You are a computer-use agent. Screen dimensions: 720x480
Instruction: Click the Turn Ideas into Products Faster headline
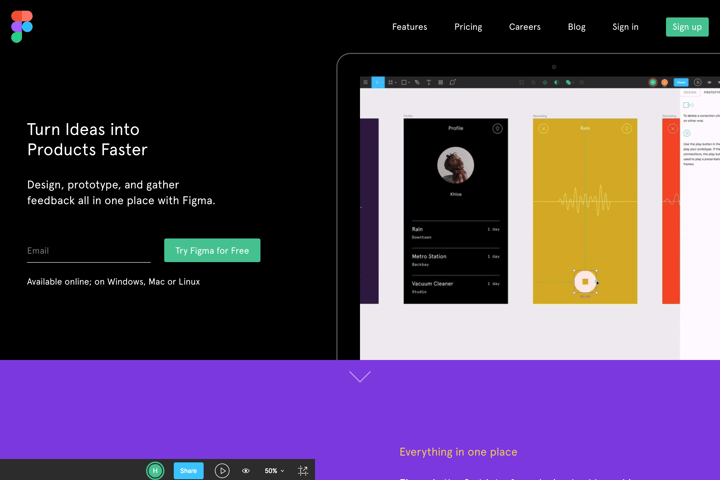[87, 139]
